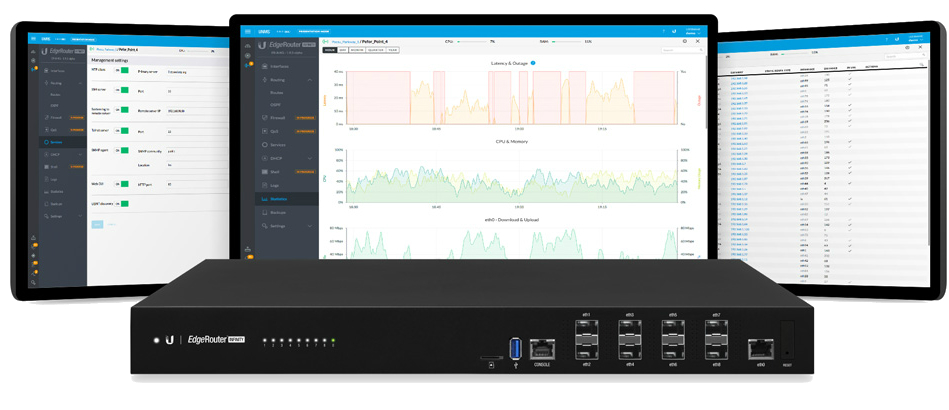Select the MONTH time range tab
The image size is (949, 410).
point(357,50)
